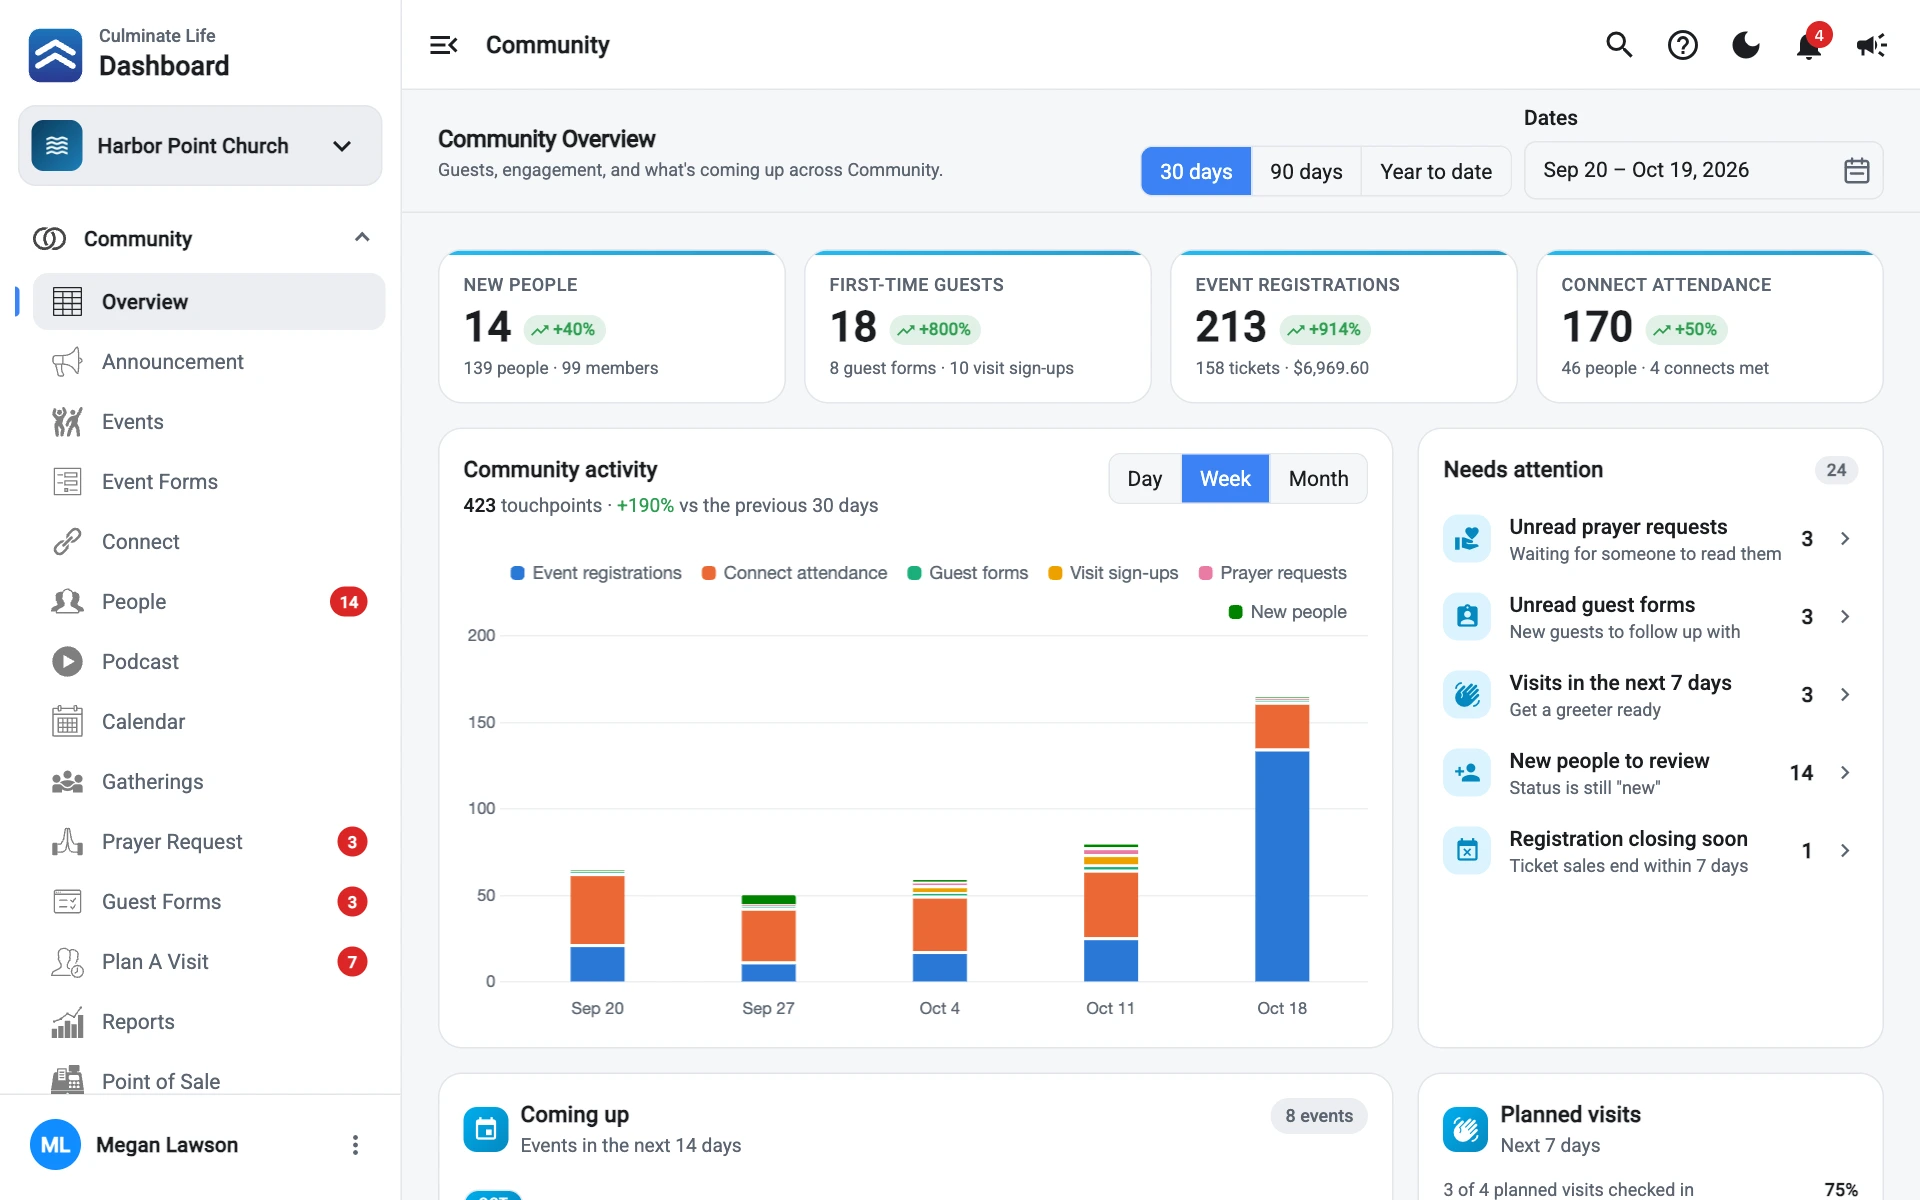Viewport: 1920px width, 1200px height.
Task: Expand Harbor Point Church dropdown
Action: [200, 146]
